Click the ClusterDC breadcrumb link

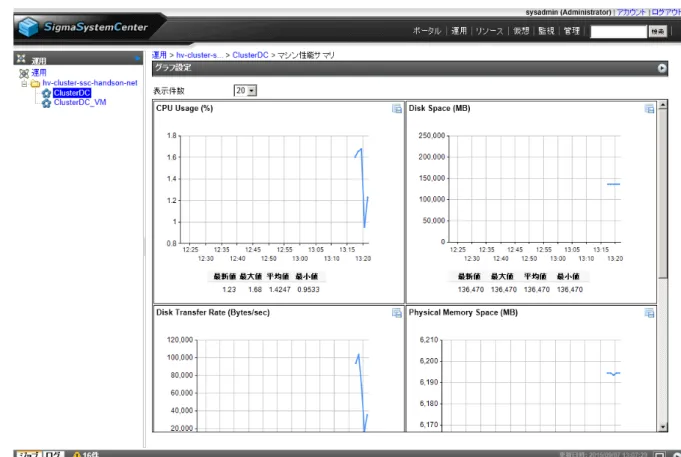(x=250, y=55)
